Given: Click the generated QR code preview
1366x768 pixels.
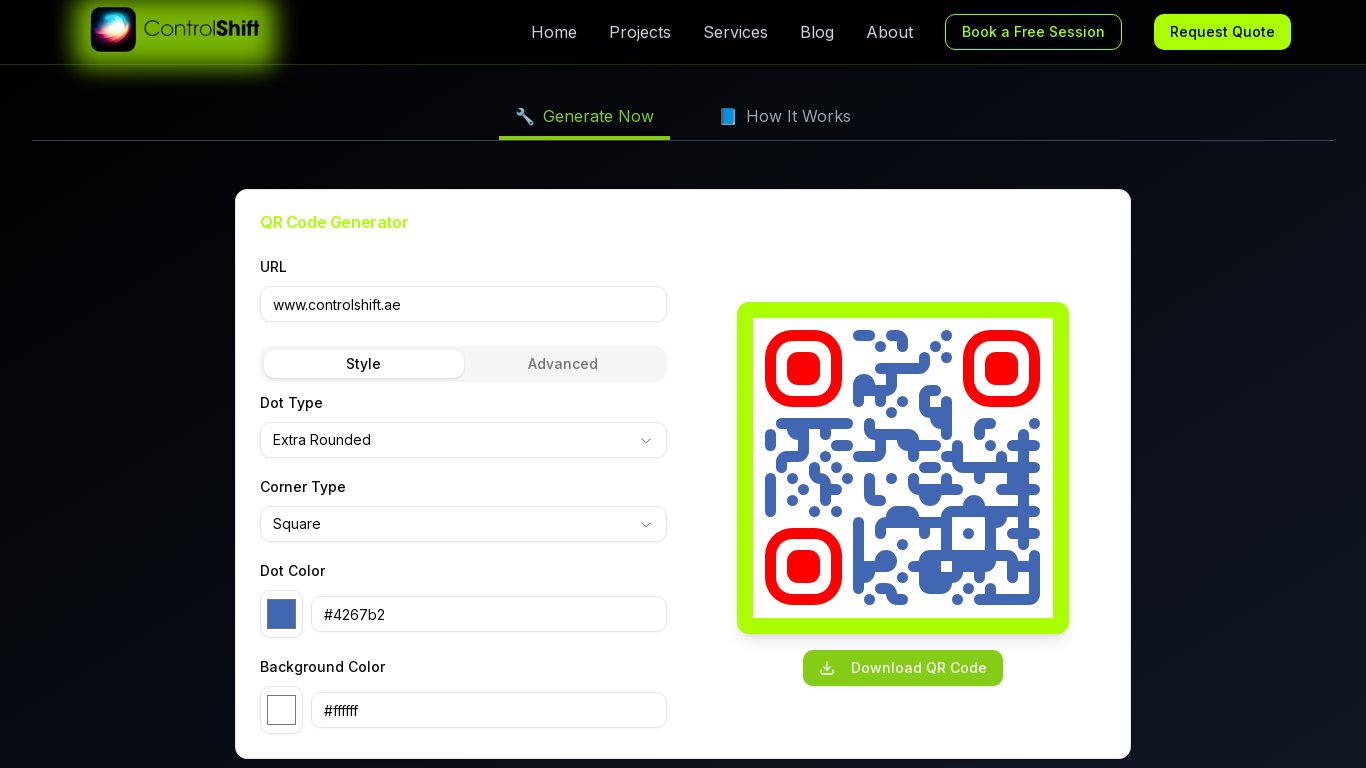Looking at the screenshot, I should [x=903, y=468].
